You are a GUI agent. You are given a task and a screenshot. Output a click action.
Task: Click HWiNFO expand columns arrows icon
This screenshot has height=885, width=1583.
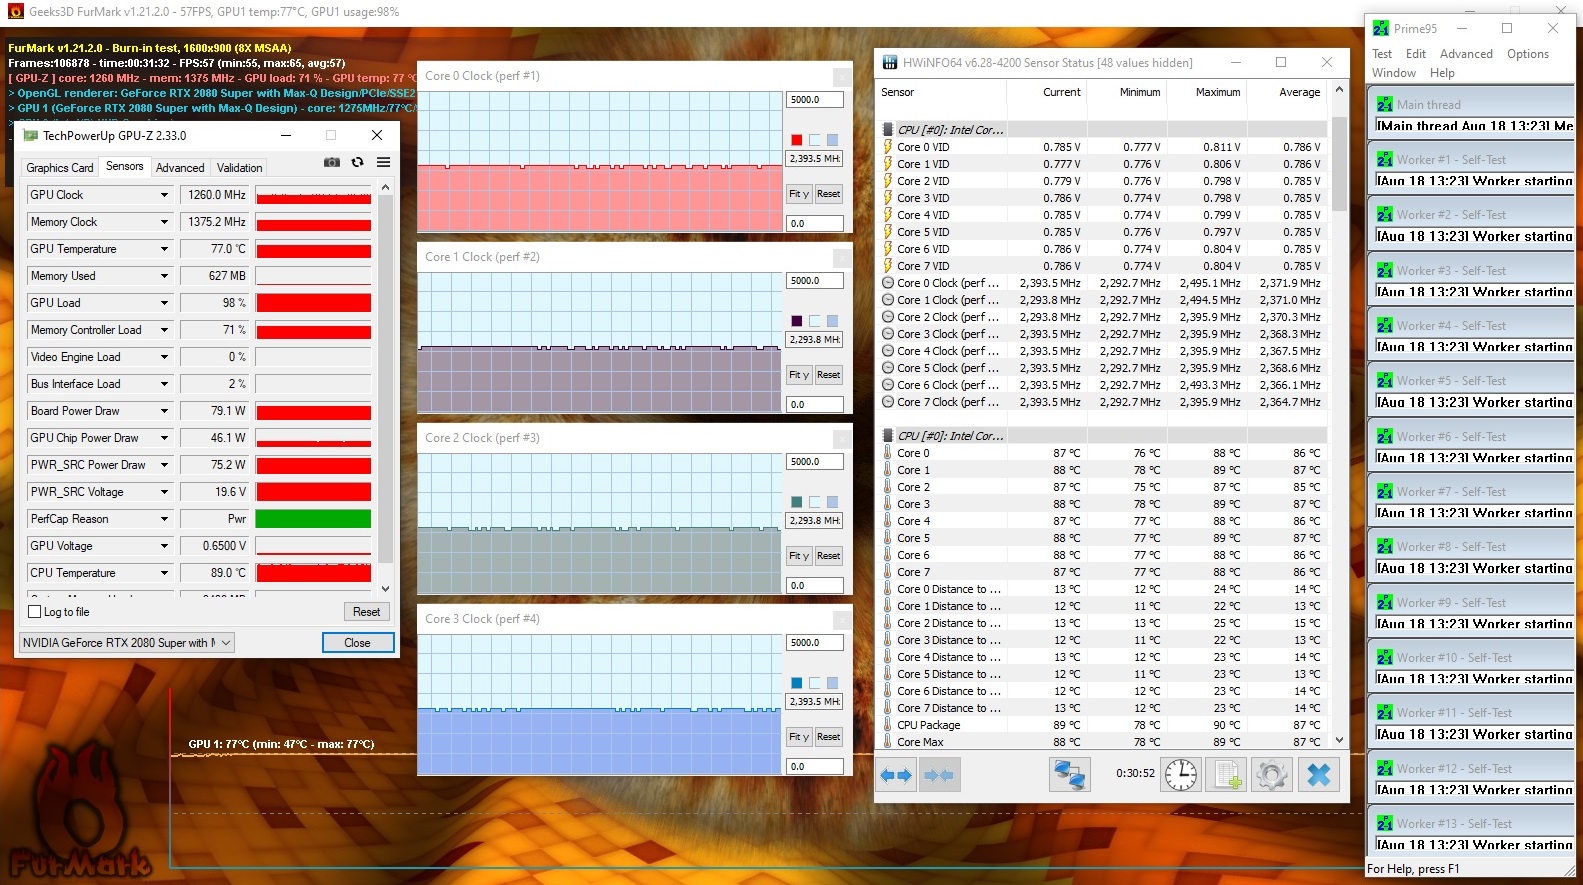click(896, 775)
